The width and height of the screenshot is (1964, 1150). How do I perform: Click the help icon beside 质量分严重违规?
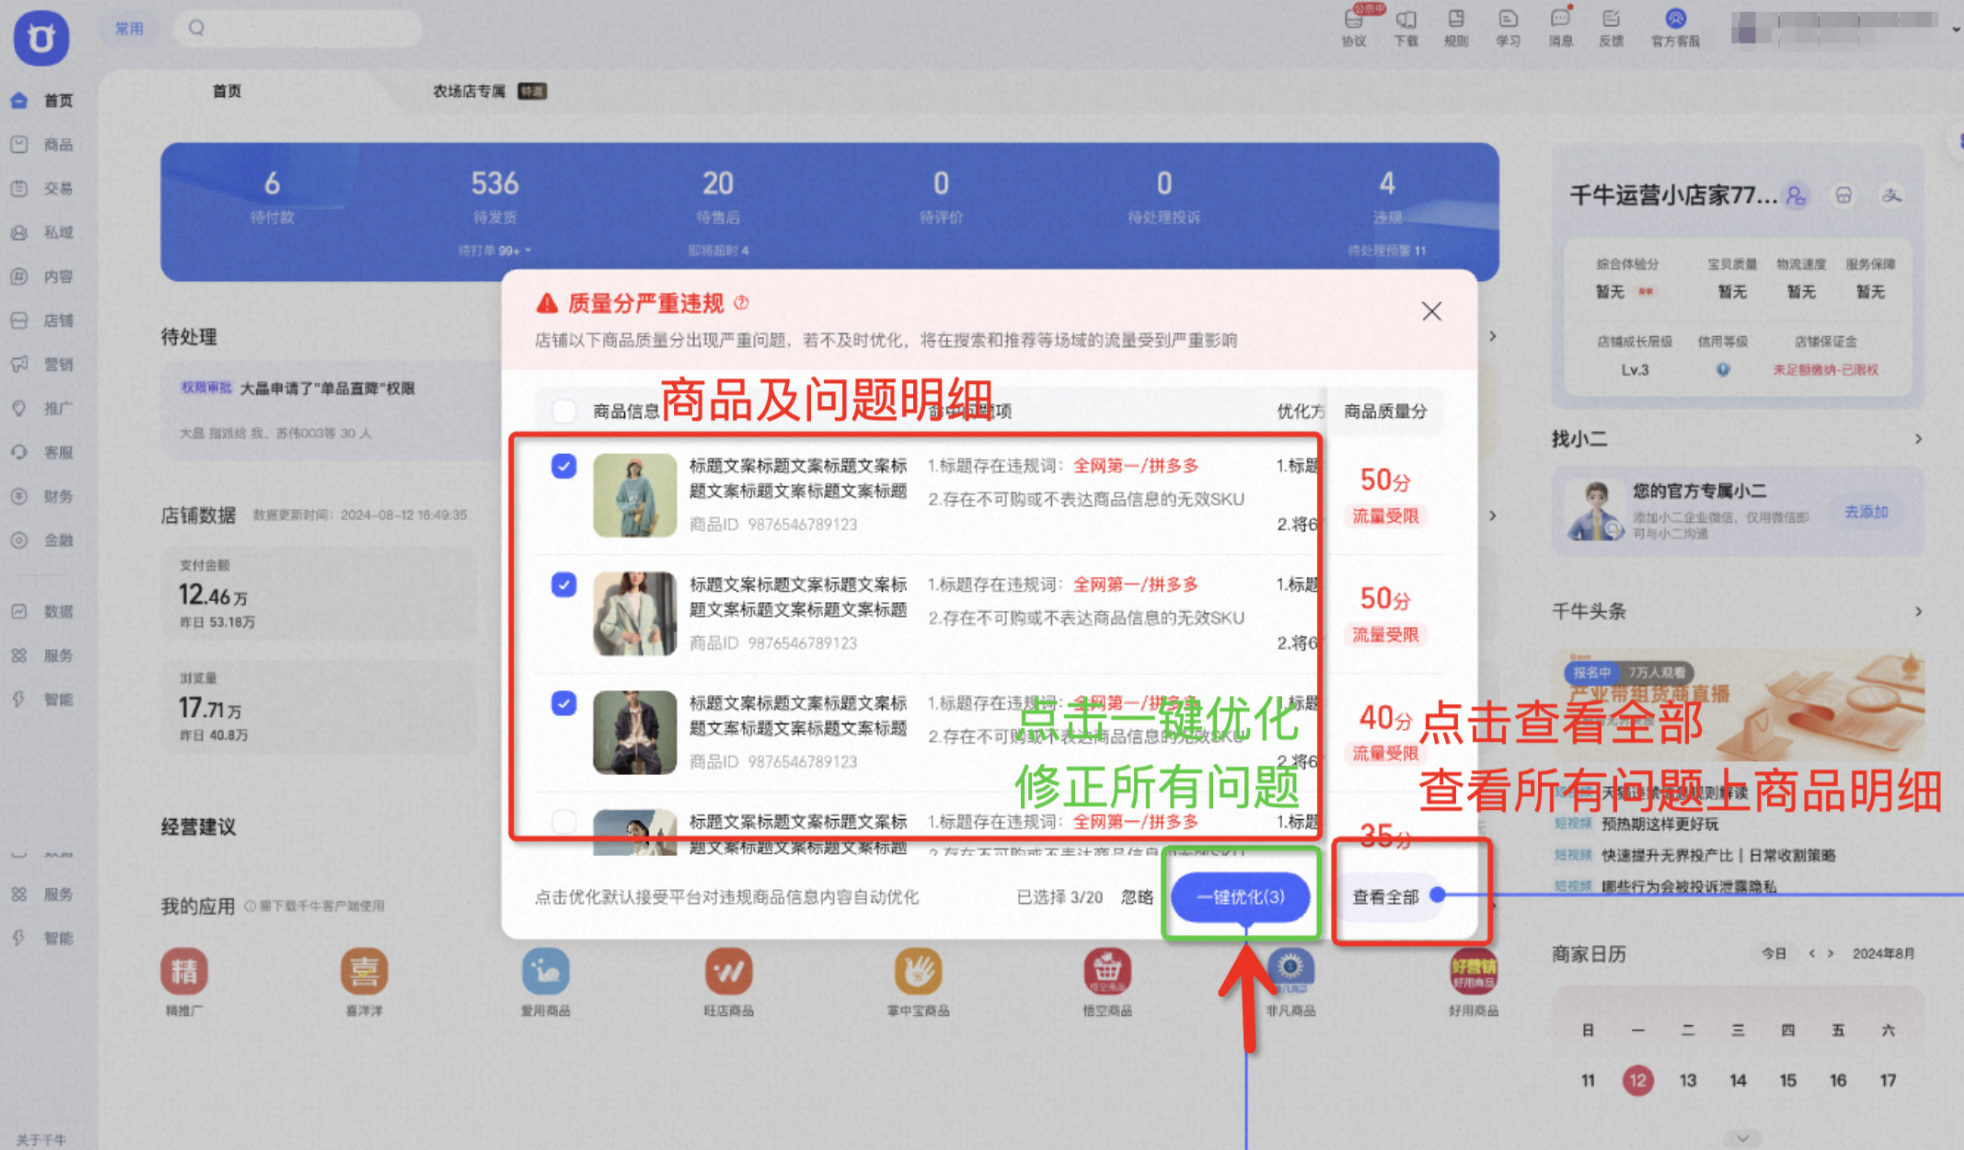741,302
